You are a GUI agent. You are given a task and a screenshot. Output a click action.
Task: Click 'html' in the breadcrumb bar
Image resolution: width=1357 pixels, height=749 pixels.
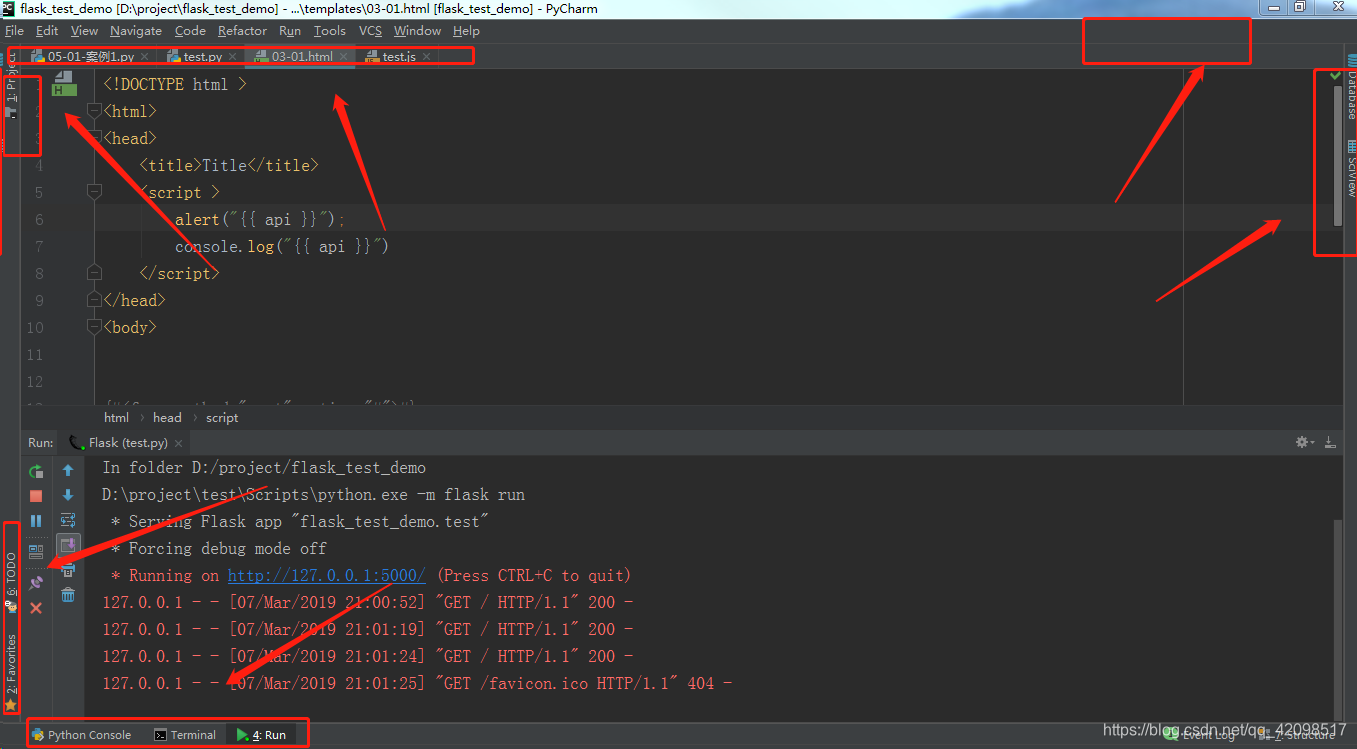coord(116,418)
